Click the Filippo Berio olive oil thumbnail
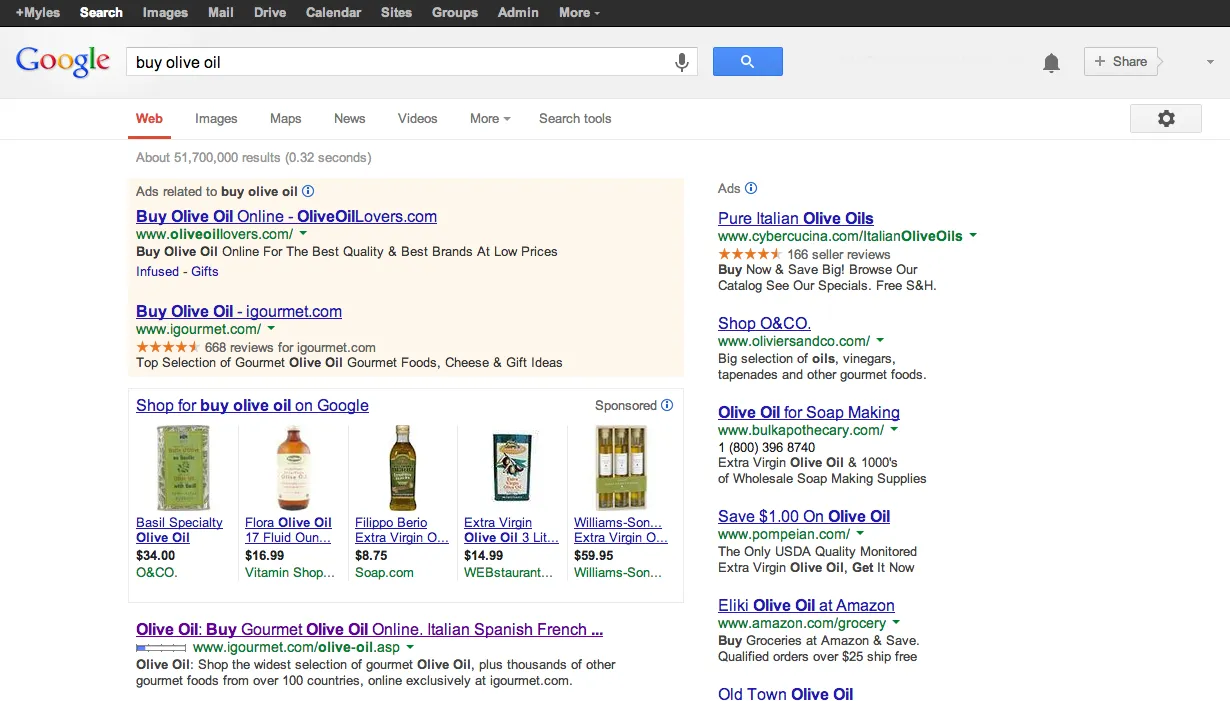This screenshot has width=1230, height=701. click(402, 468)
